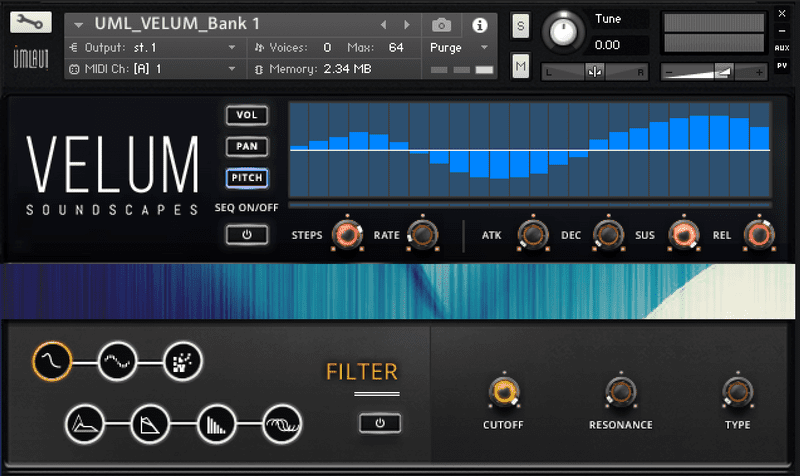Click the ATK knob
This screenshot has height=476, width=800.
click(533, 235)
